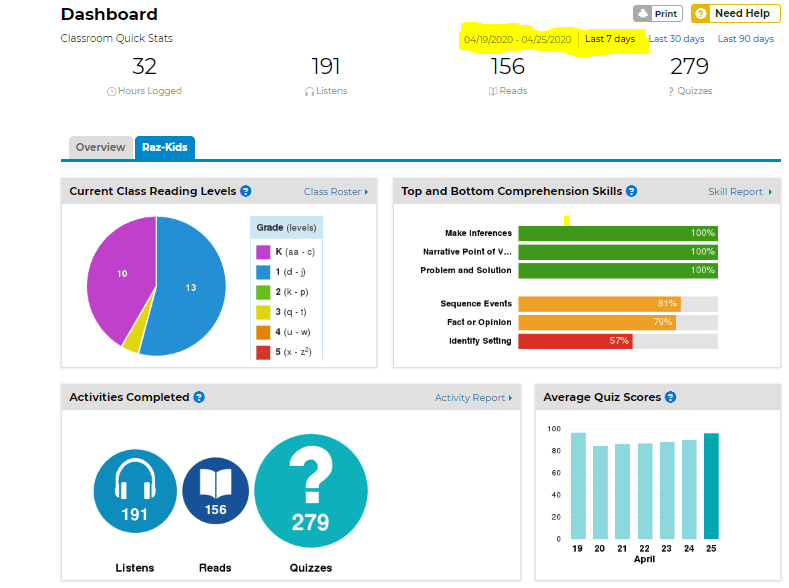Click the Problem and Solution 100% bar
The width and height of the screenshot is (789, 588).
pos(618,271)
